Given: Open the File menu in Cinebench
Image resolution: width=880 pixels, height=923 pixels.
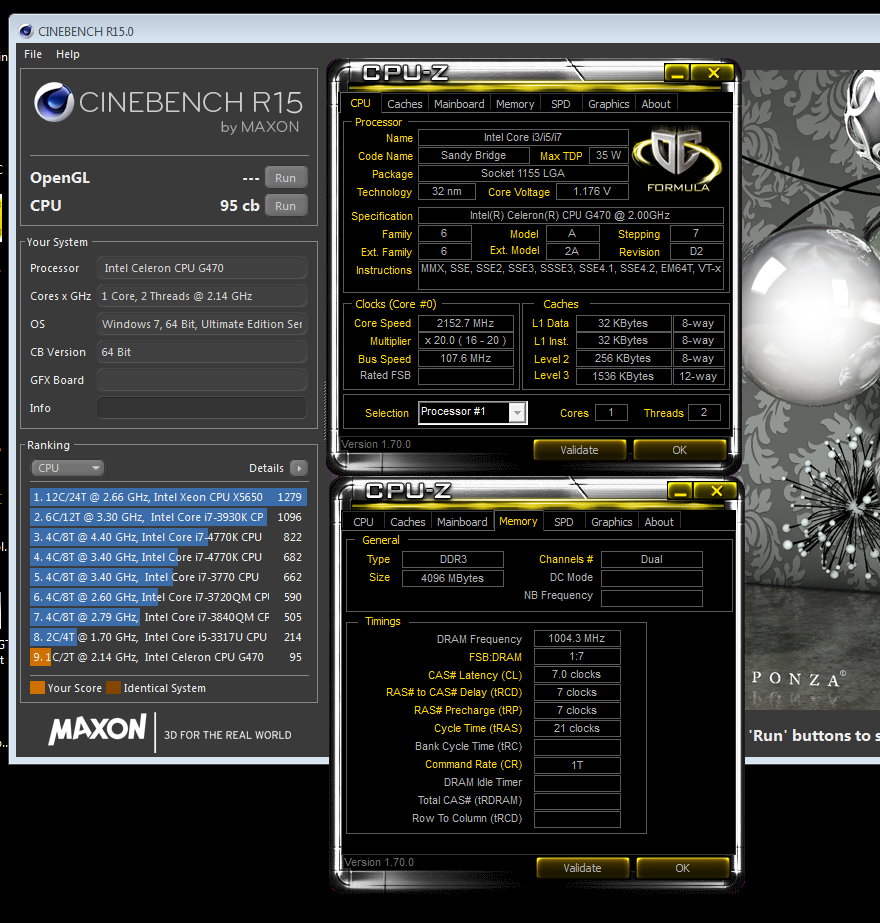Looking at the screenshot, I should (33, 54).
